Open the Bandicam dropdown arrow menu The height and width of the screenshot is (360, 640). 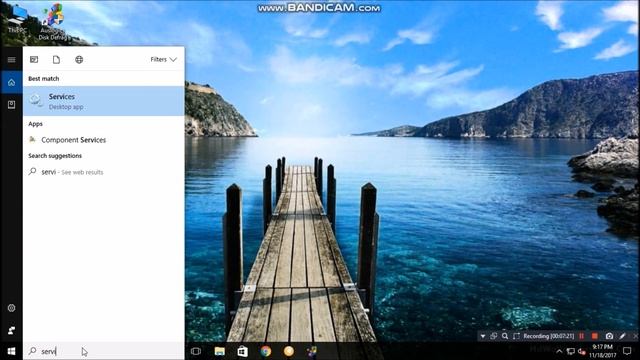click(x=483, y=336)
